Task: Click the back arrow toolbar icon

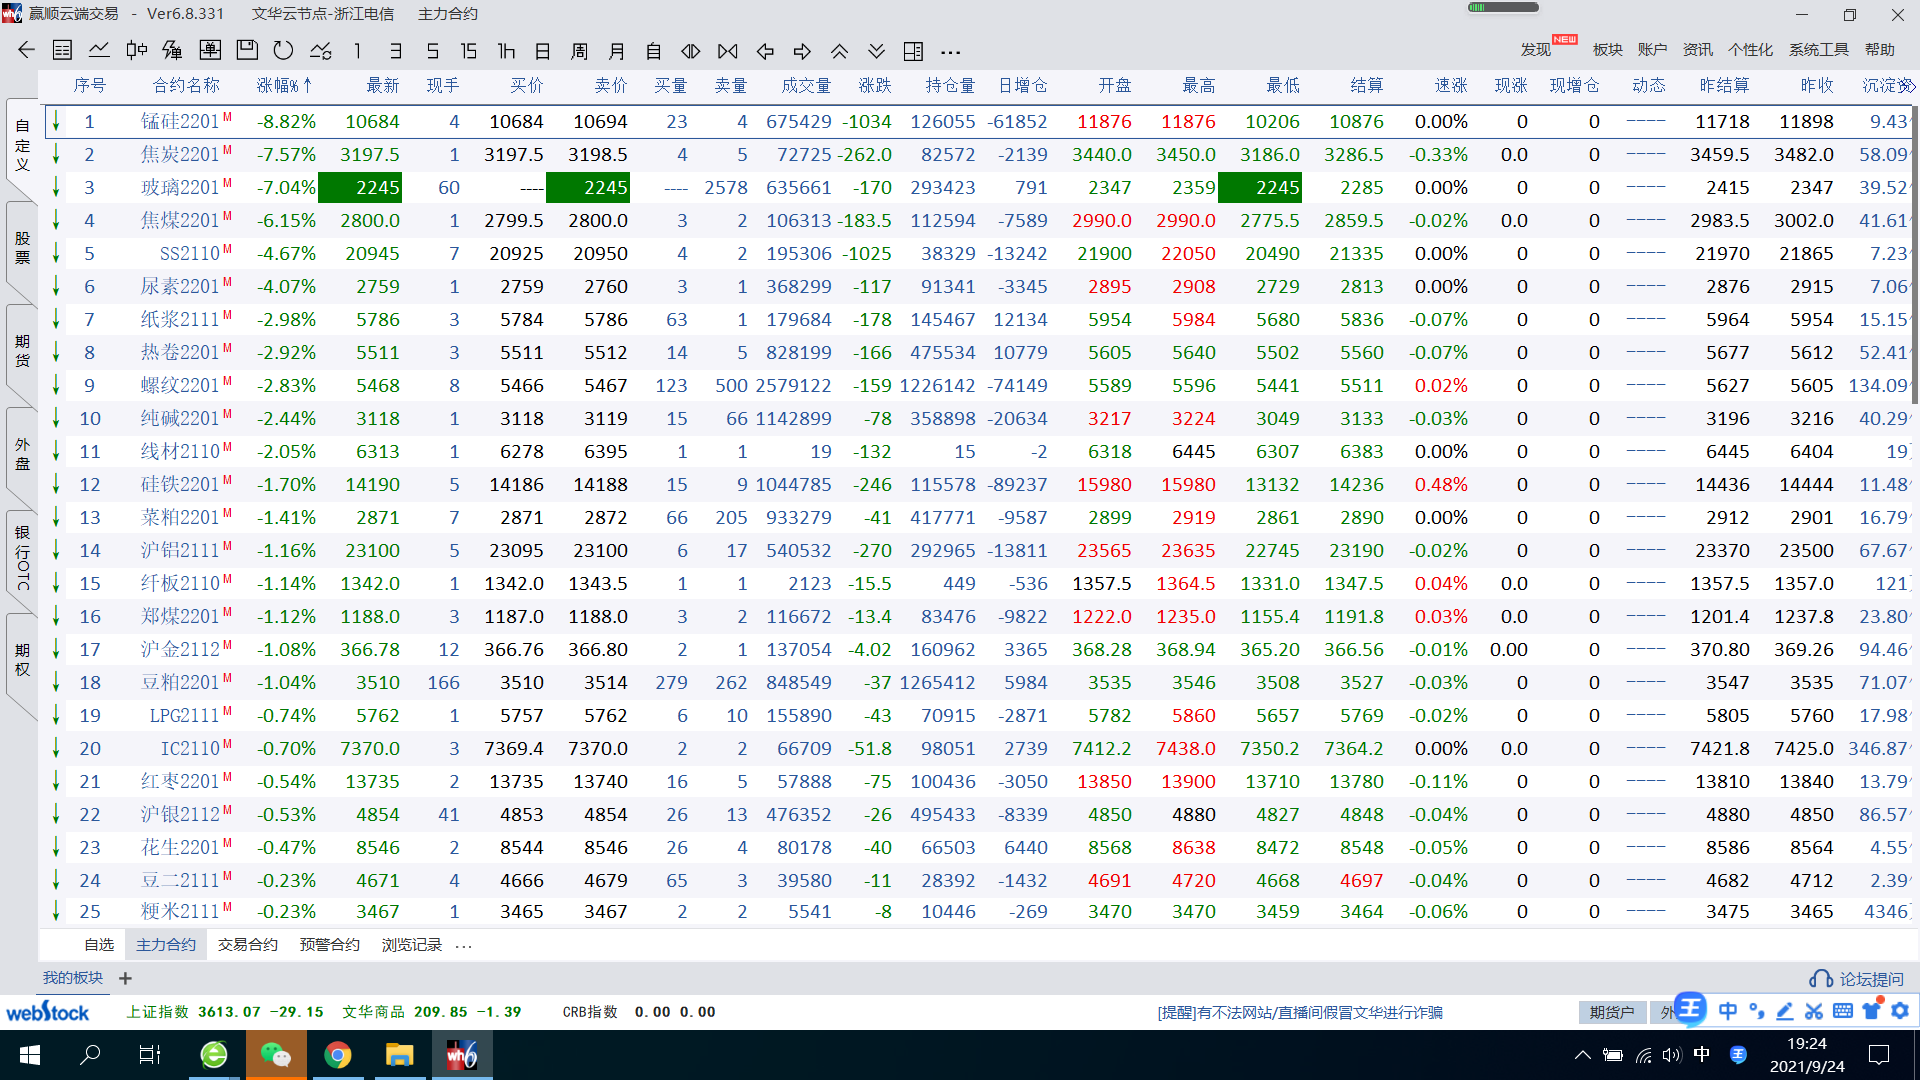Action: (26, 51)
